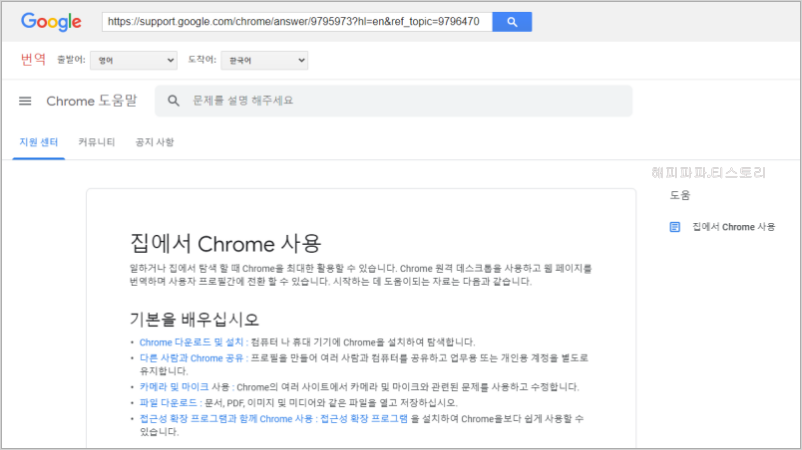Click the red 번역 label

point(33,59)
